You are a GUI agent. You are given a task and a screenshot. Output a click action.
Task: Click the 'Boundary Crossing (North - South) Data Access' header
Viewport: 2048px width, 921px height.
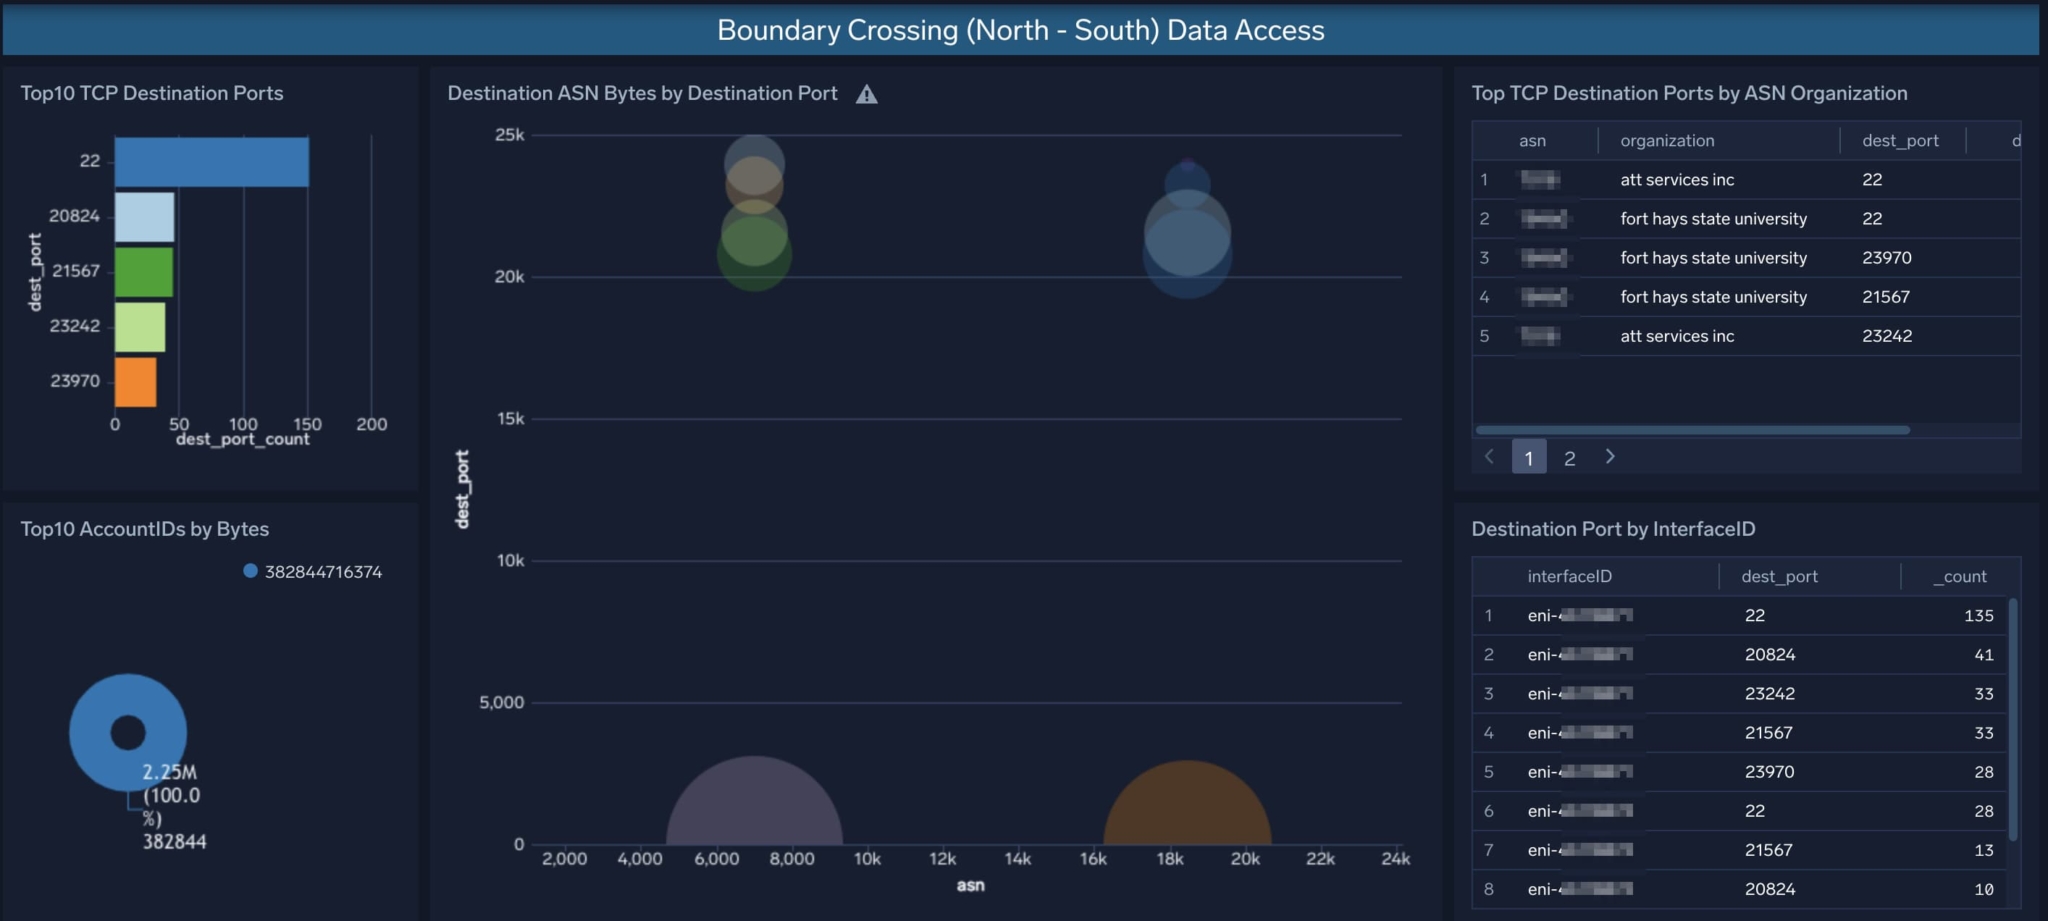coord(1021,30)
